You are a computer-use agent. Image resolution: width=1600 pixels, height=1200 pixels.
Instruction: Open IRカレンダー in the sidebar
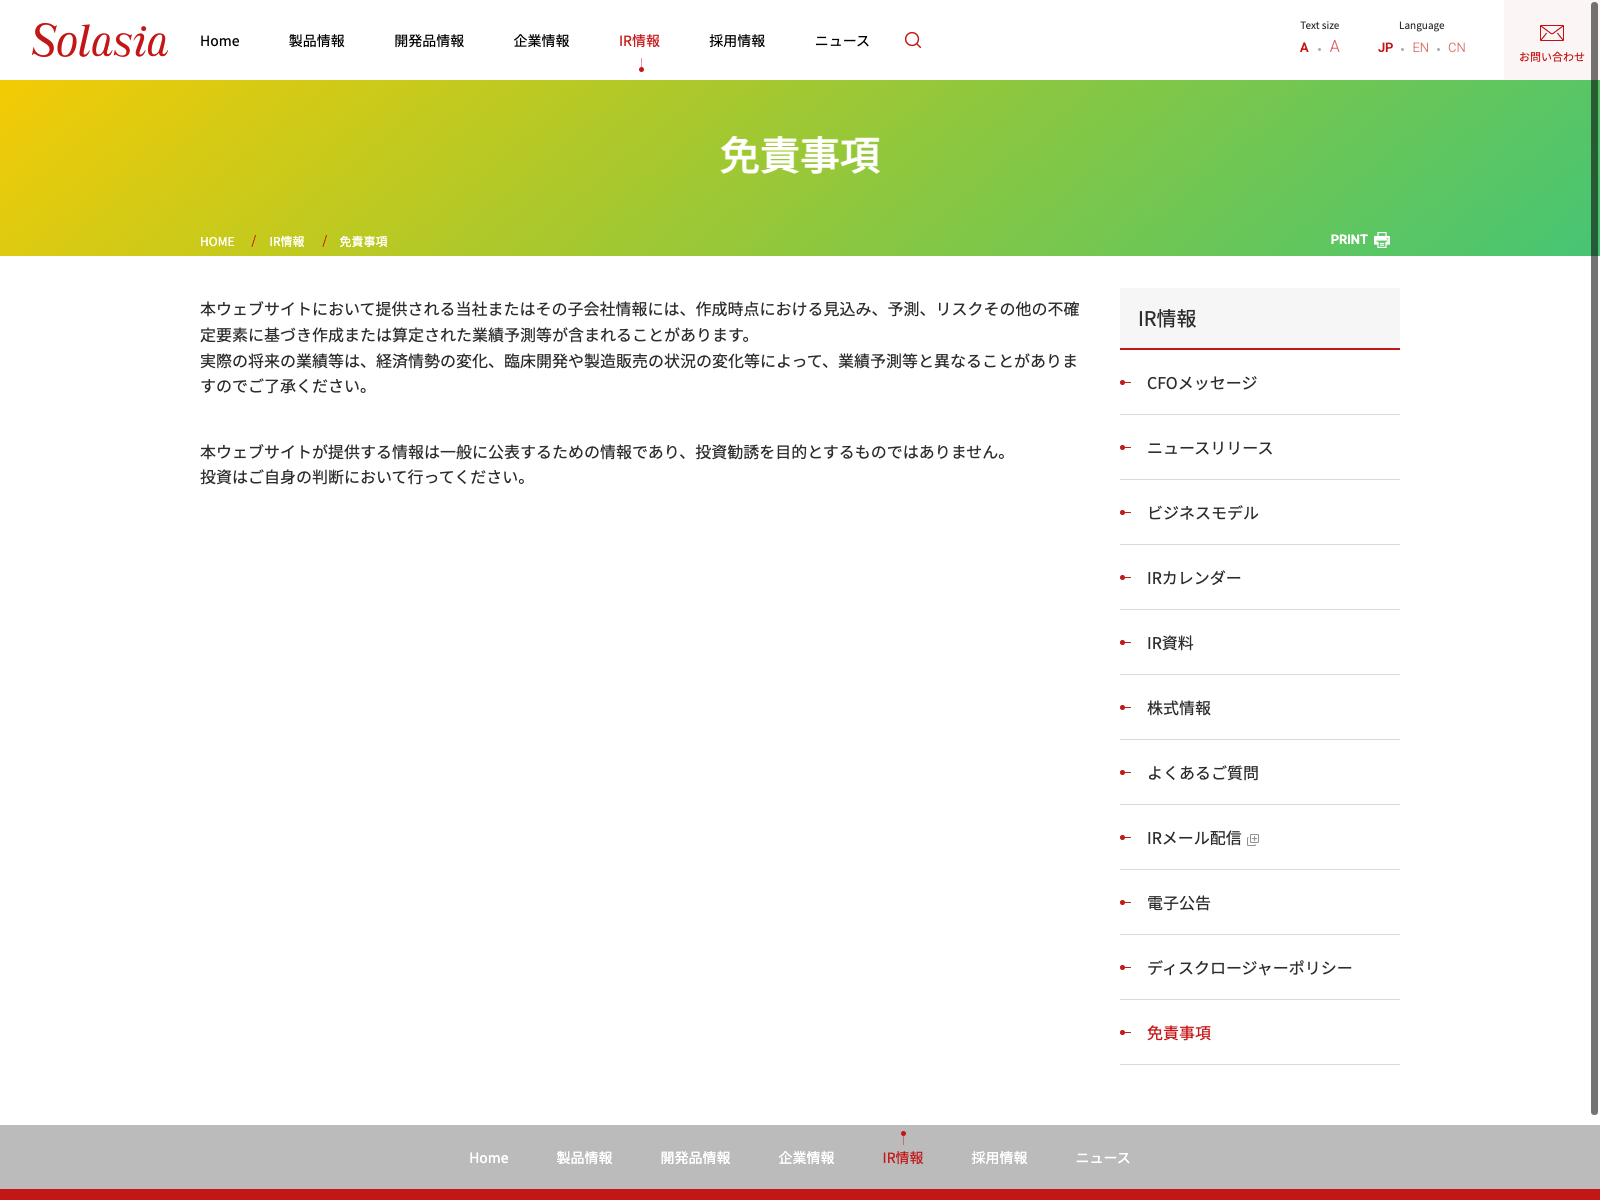click(x=1193, y=578)
